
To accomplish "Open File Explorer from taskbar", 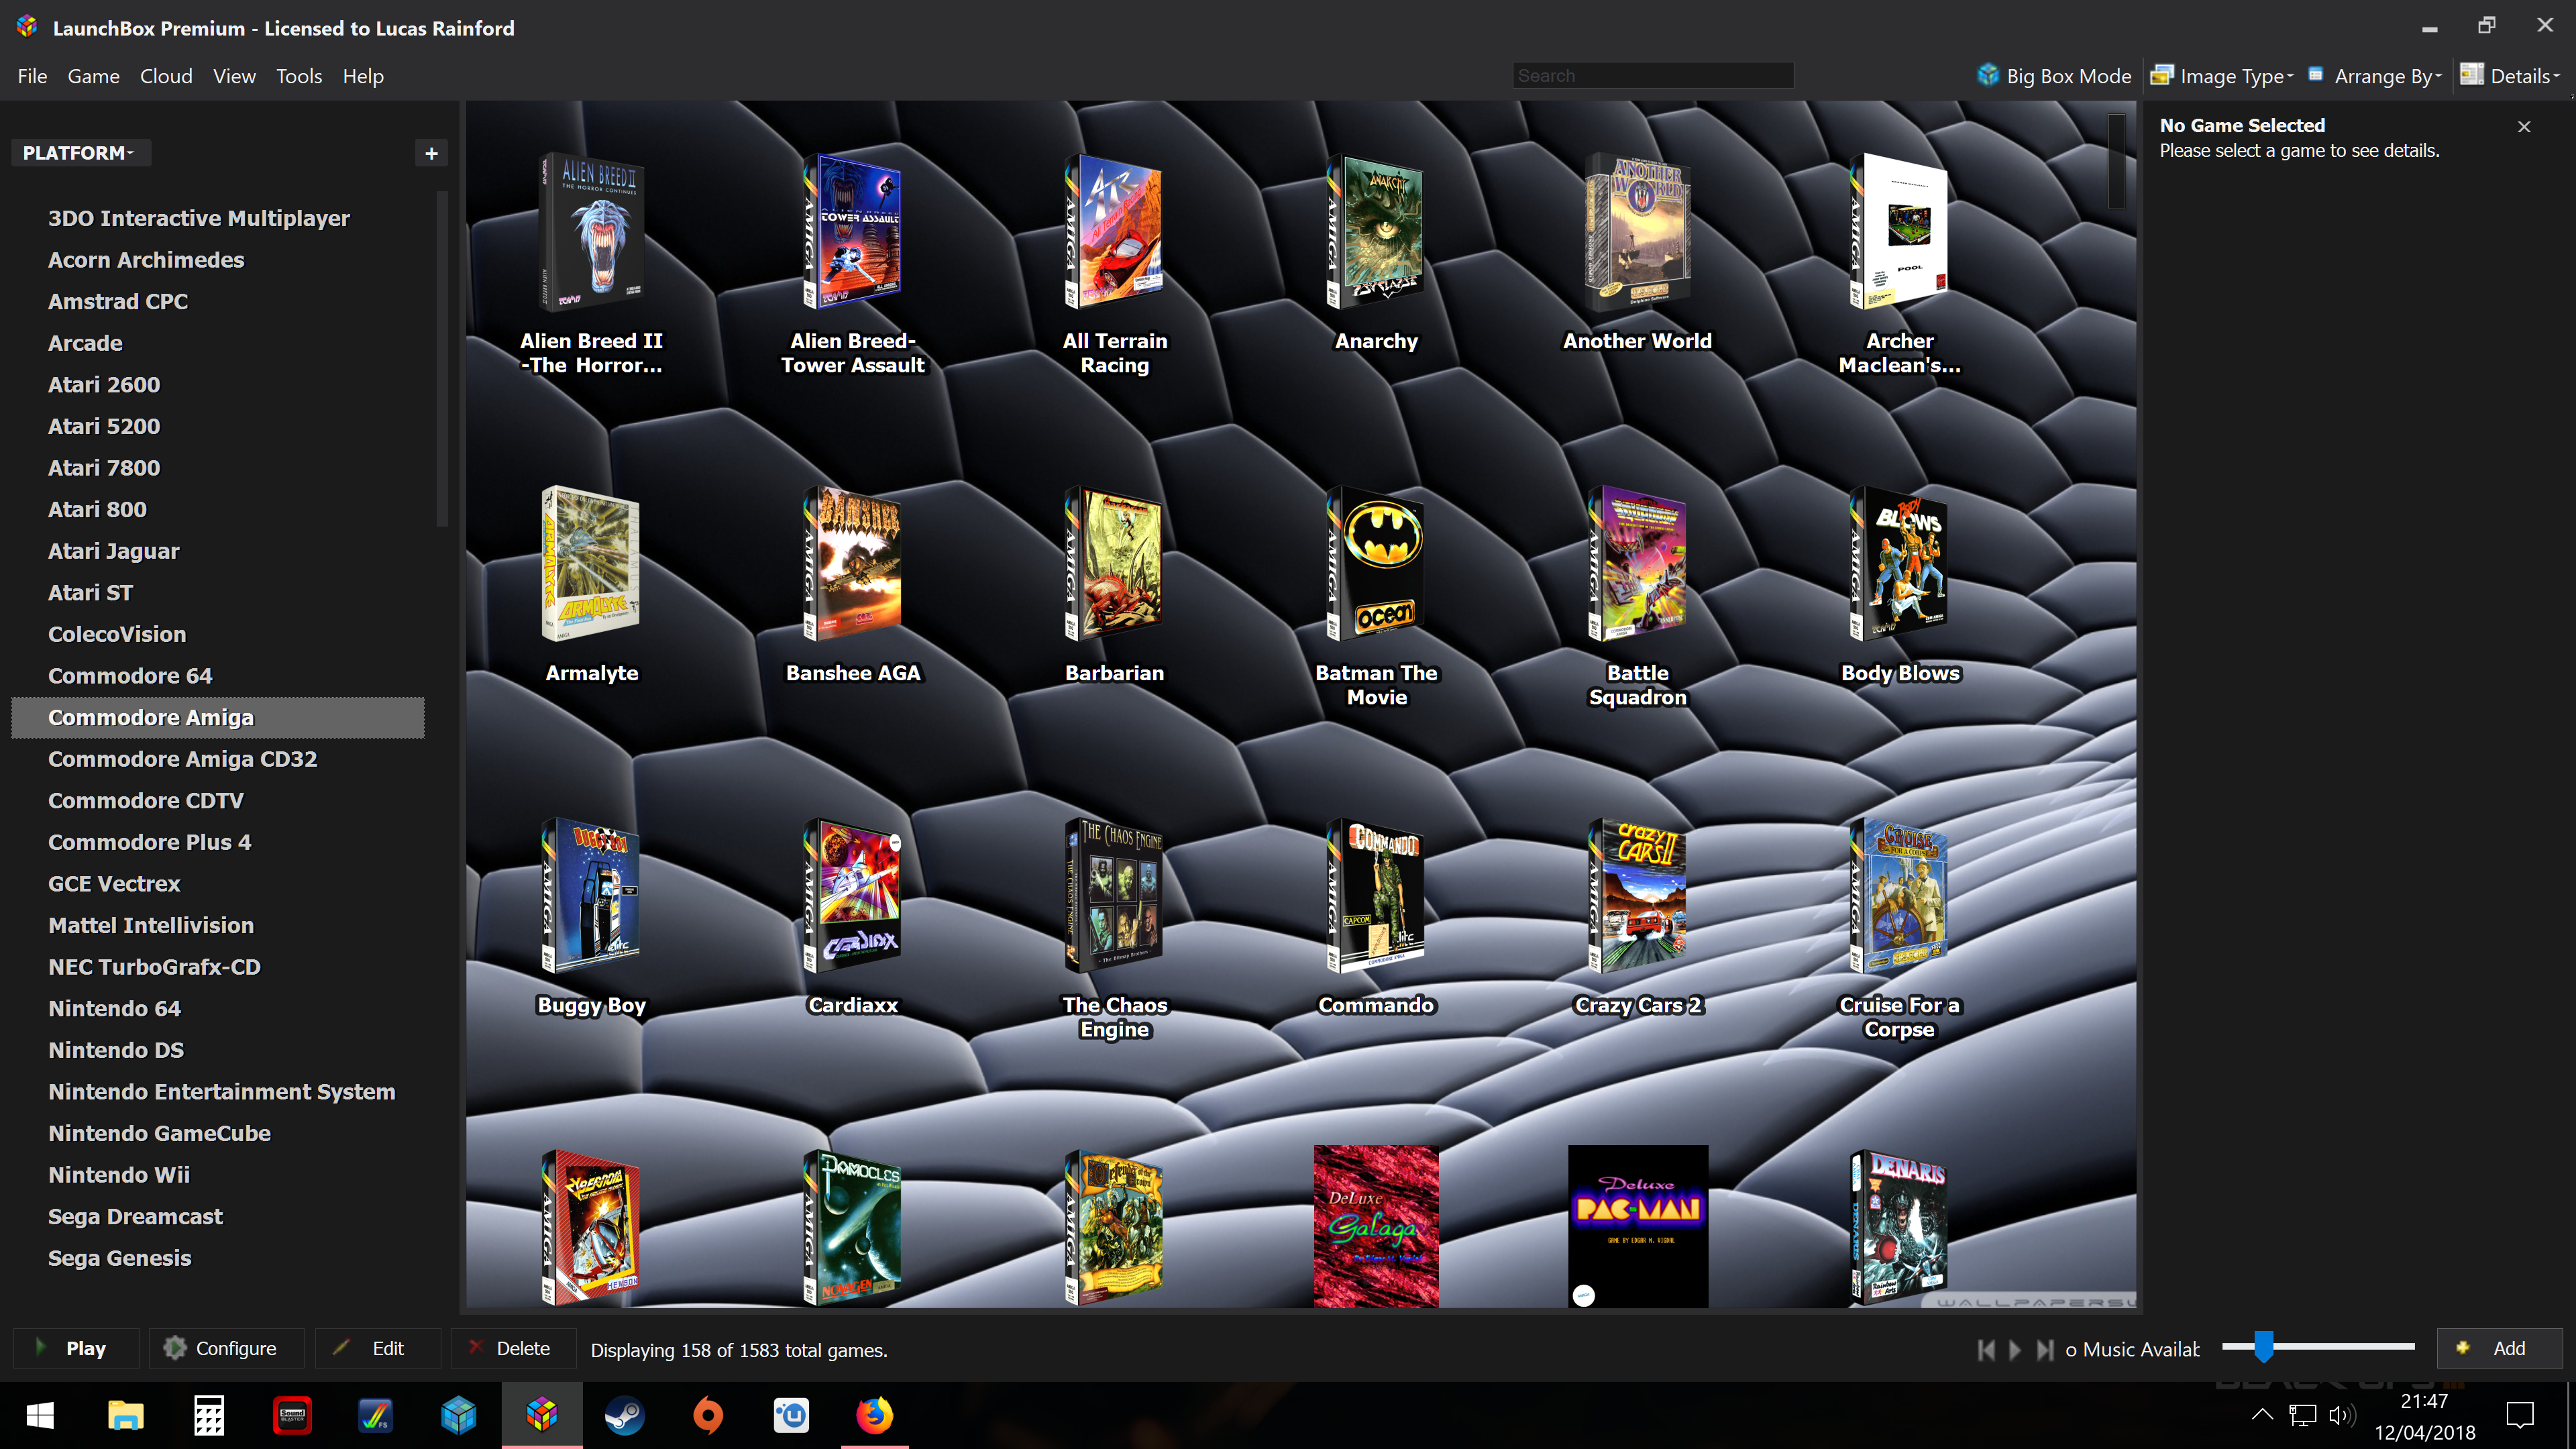I will pos(125,1415).
